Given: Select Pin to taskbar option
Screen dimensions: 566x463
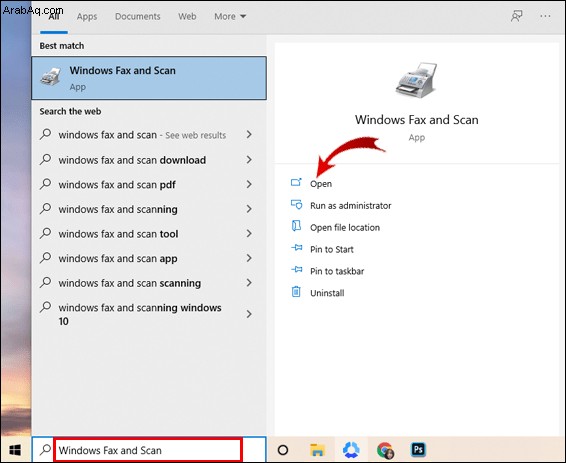Looking at the screenshot, I should tap(337, 271).
